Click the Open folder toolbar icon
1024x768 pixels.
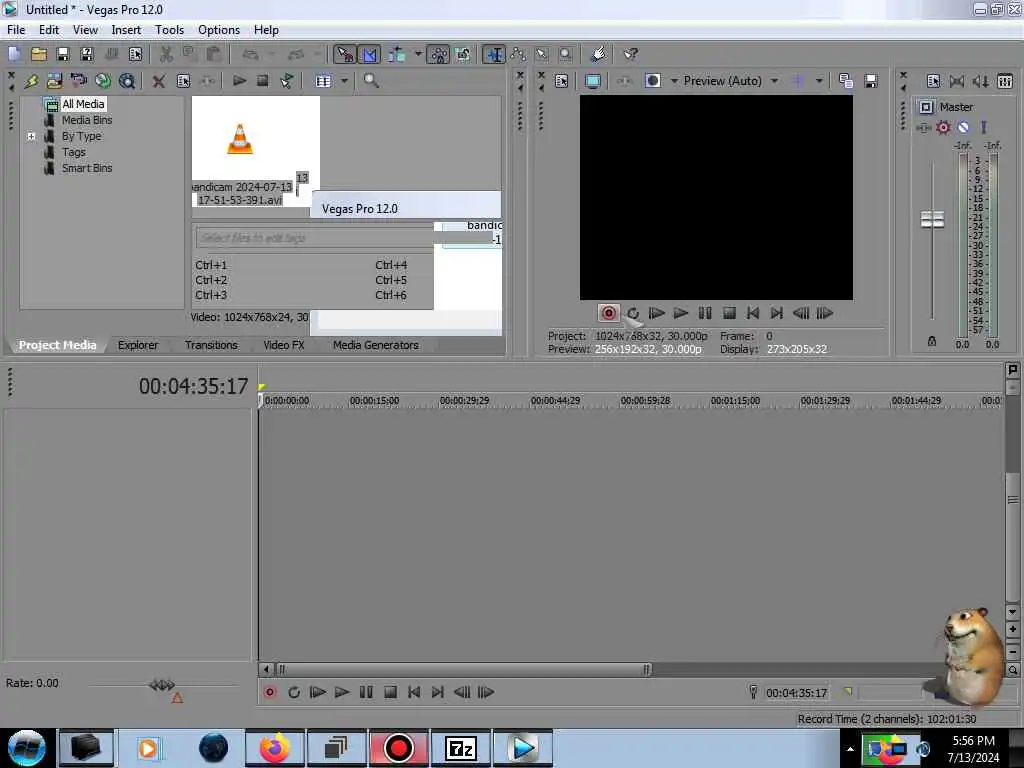(x=39, y=54)
